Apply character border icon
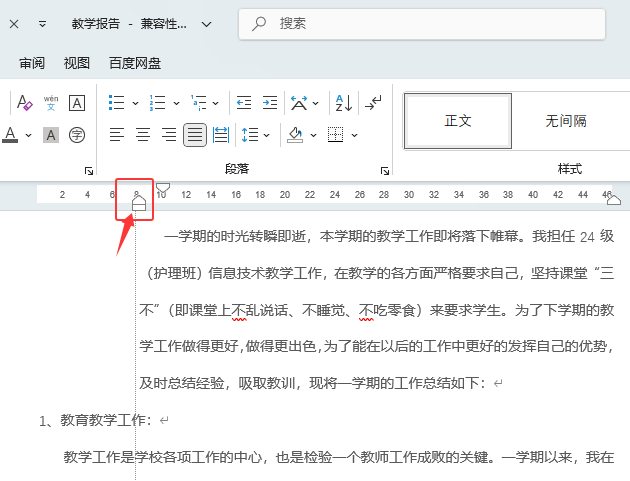 click(x=77, y=103)
